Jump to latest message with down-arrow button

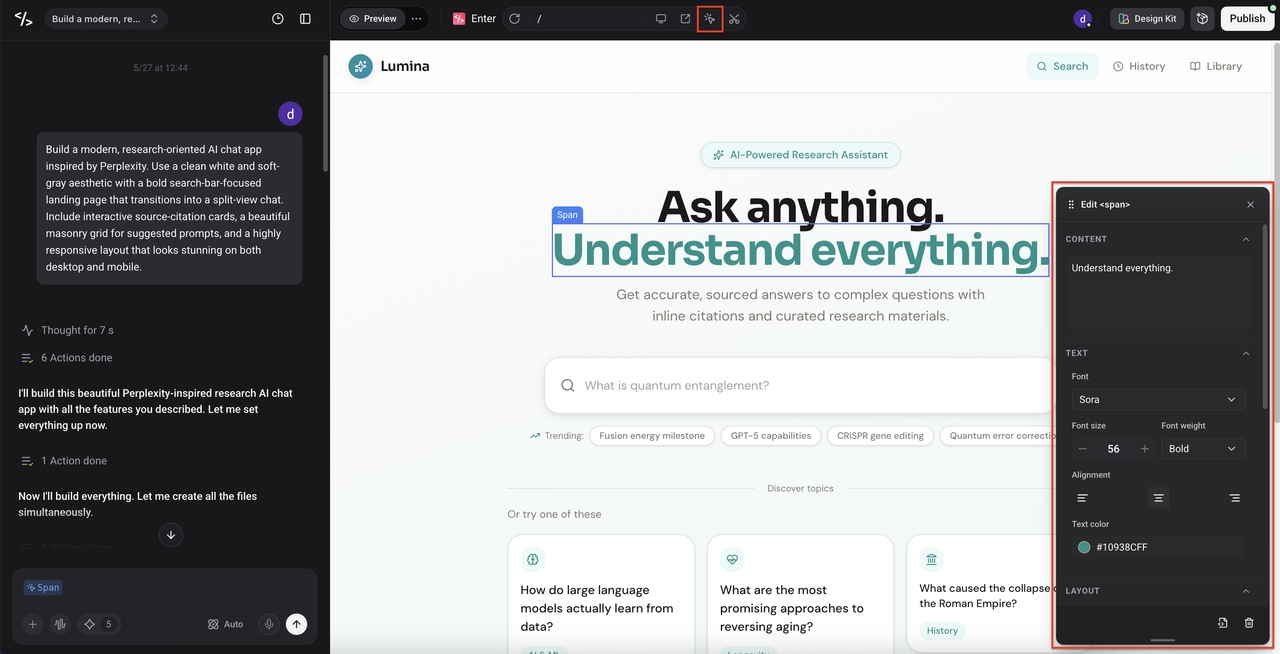pyautogui.click(x=170, y=535)
